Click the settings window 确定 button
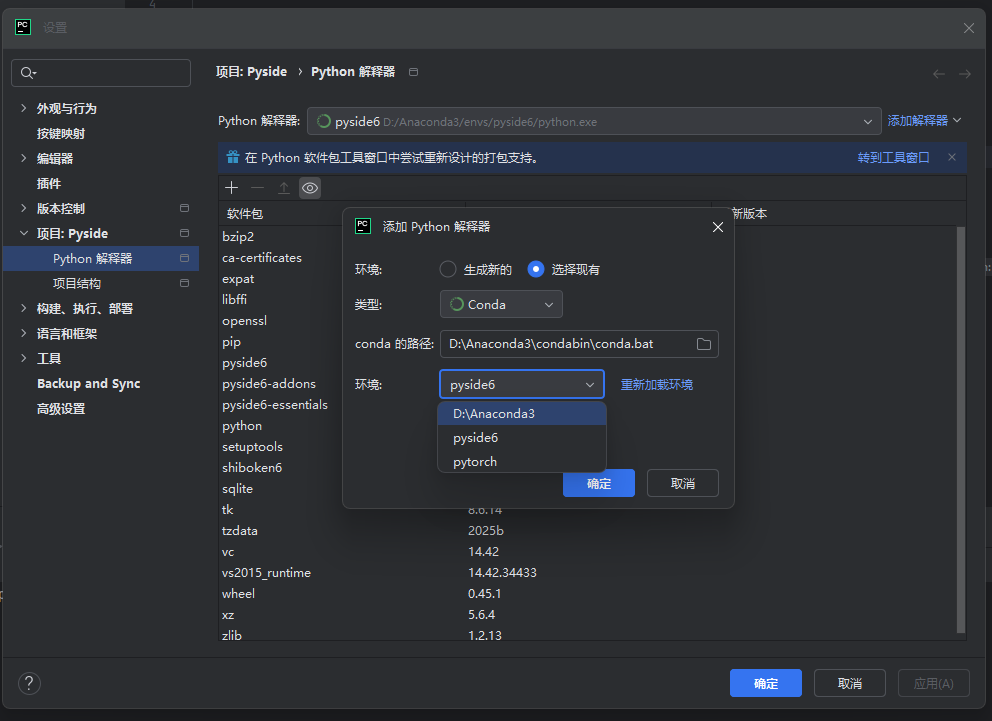The image size is (992, 721). coord(766,683)
